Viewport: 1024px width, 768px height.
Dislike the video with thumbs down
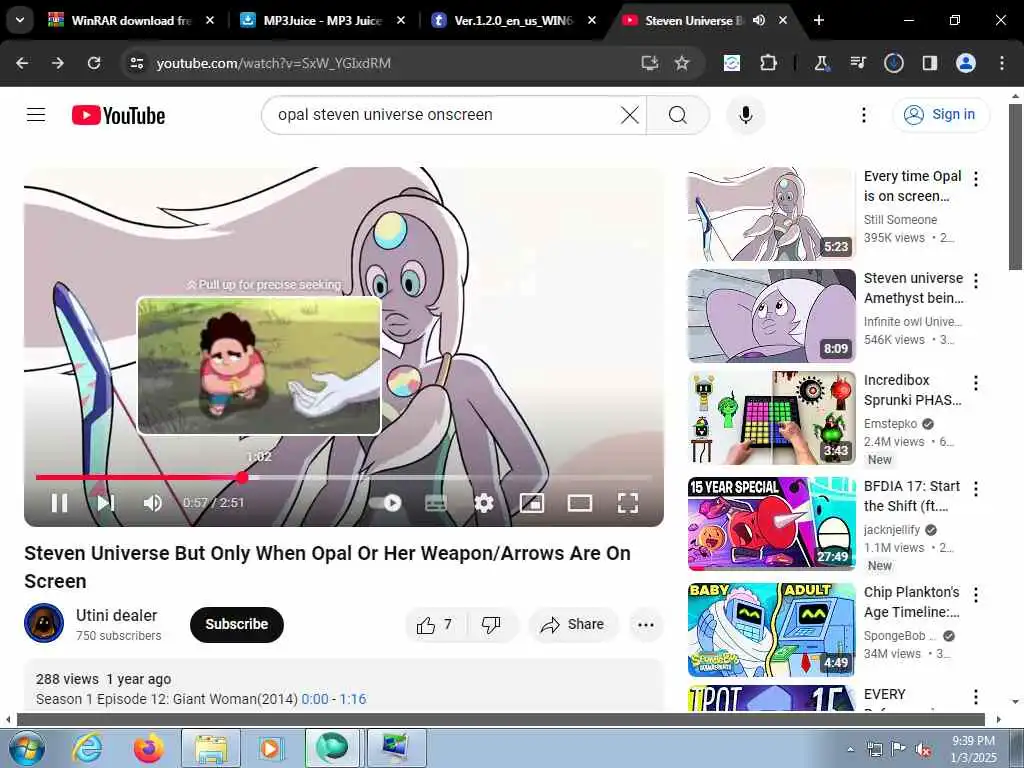point(491,625)
